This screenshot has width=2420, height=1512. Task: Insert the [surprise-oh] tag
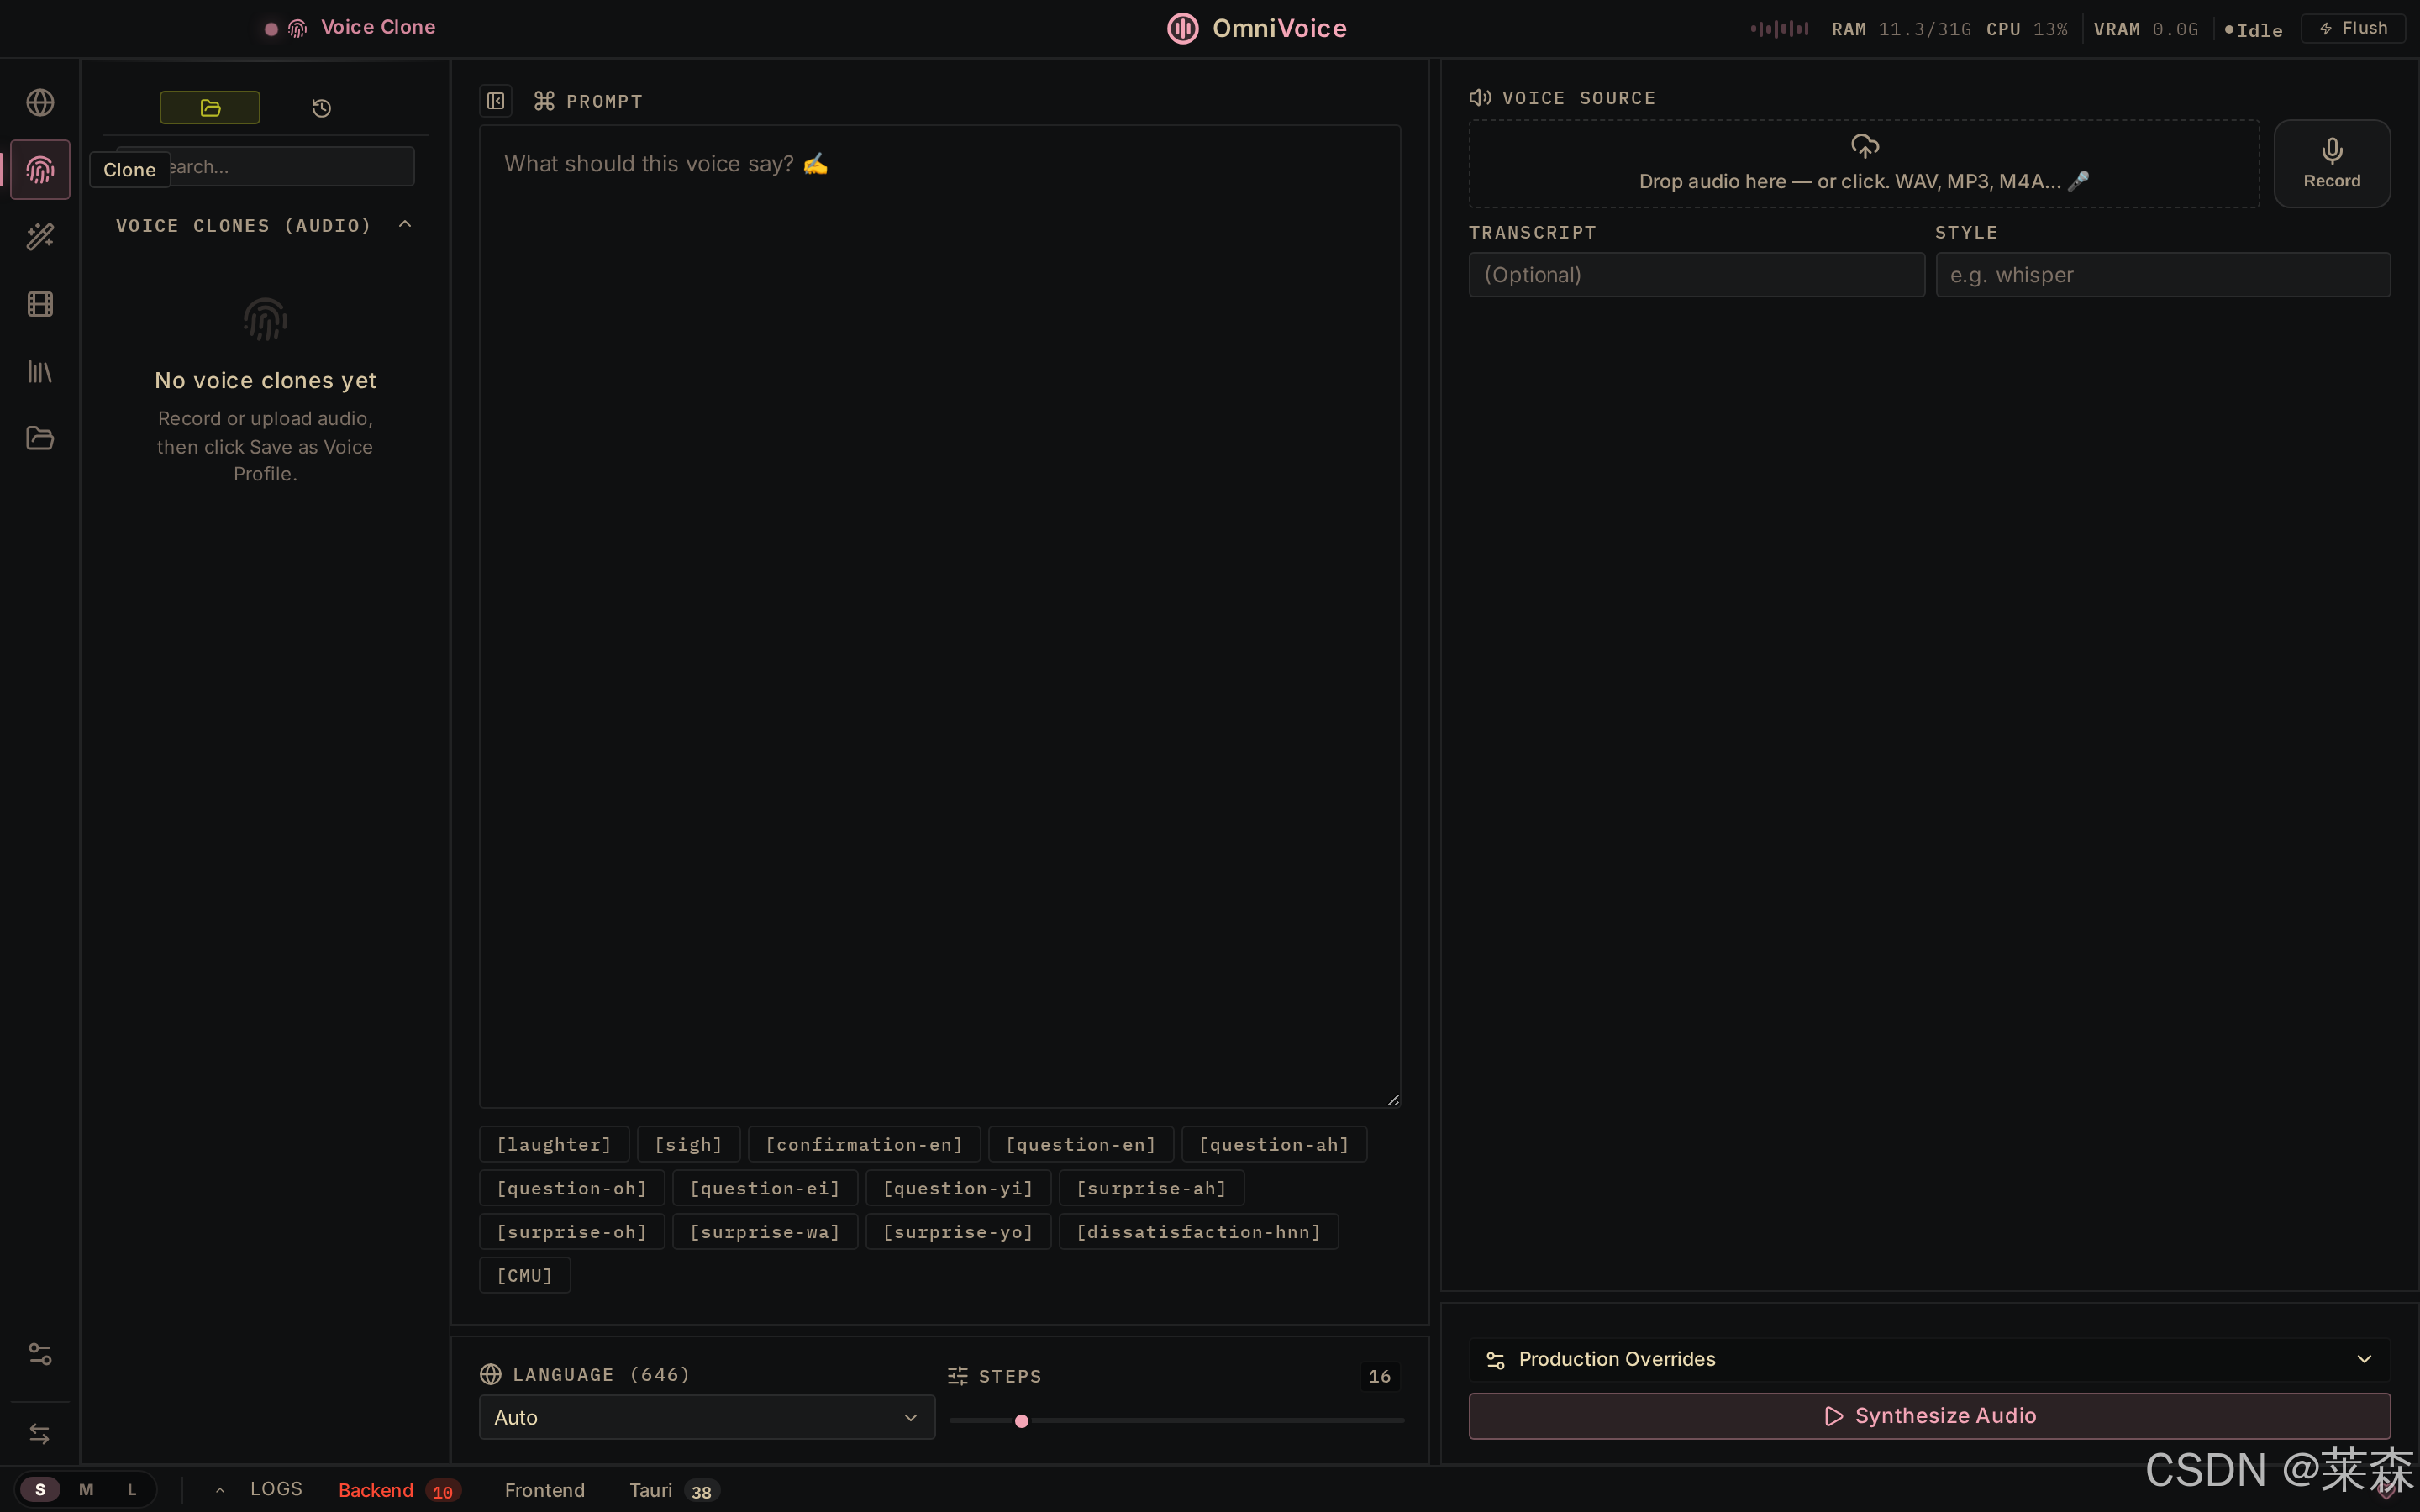572,1232
